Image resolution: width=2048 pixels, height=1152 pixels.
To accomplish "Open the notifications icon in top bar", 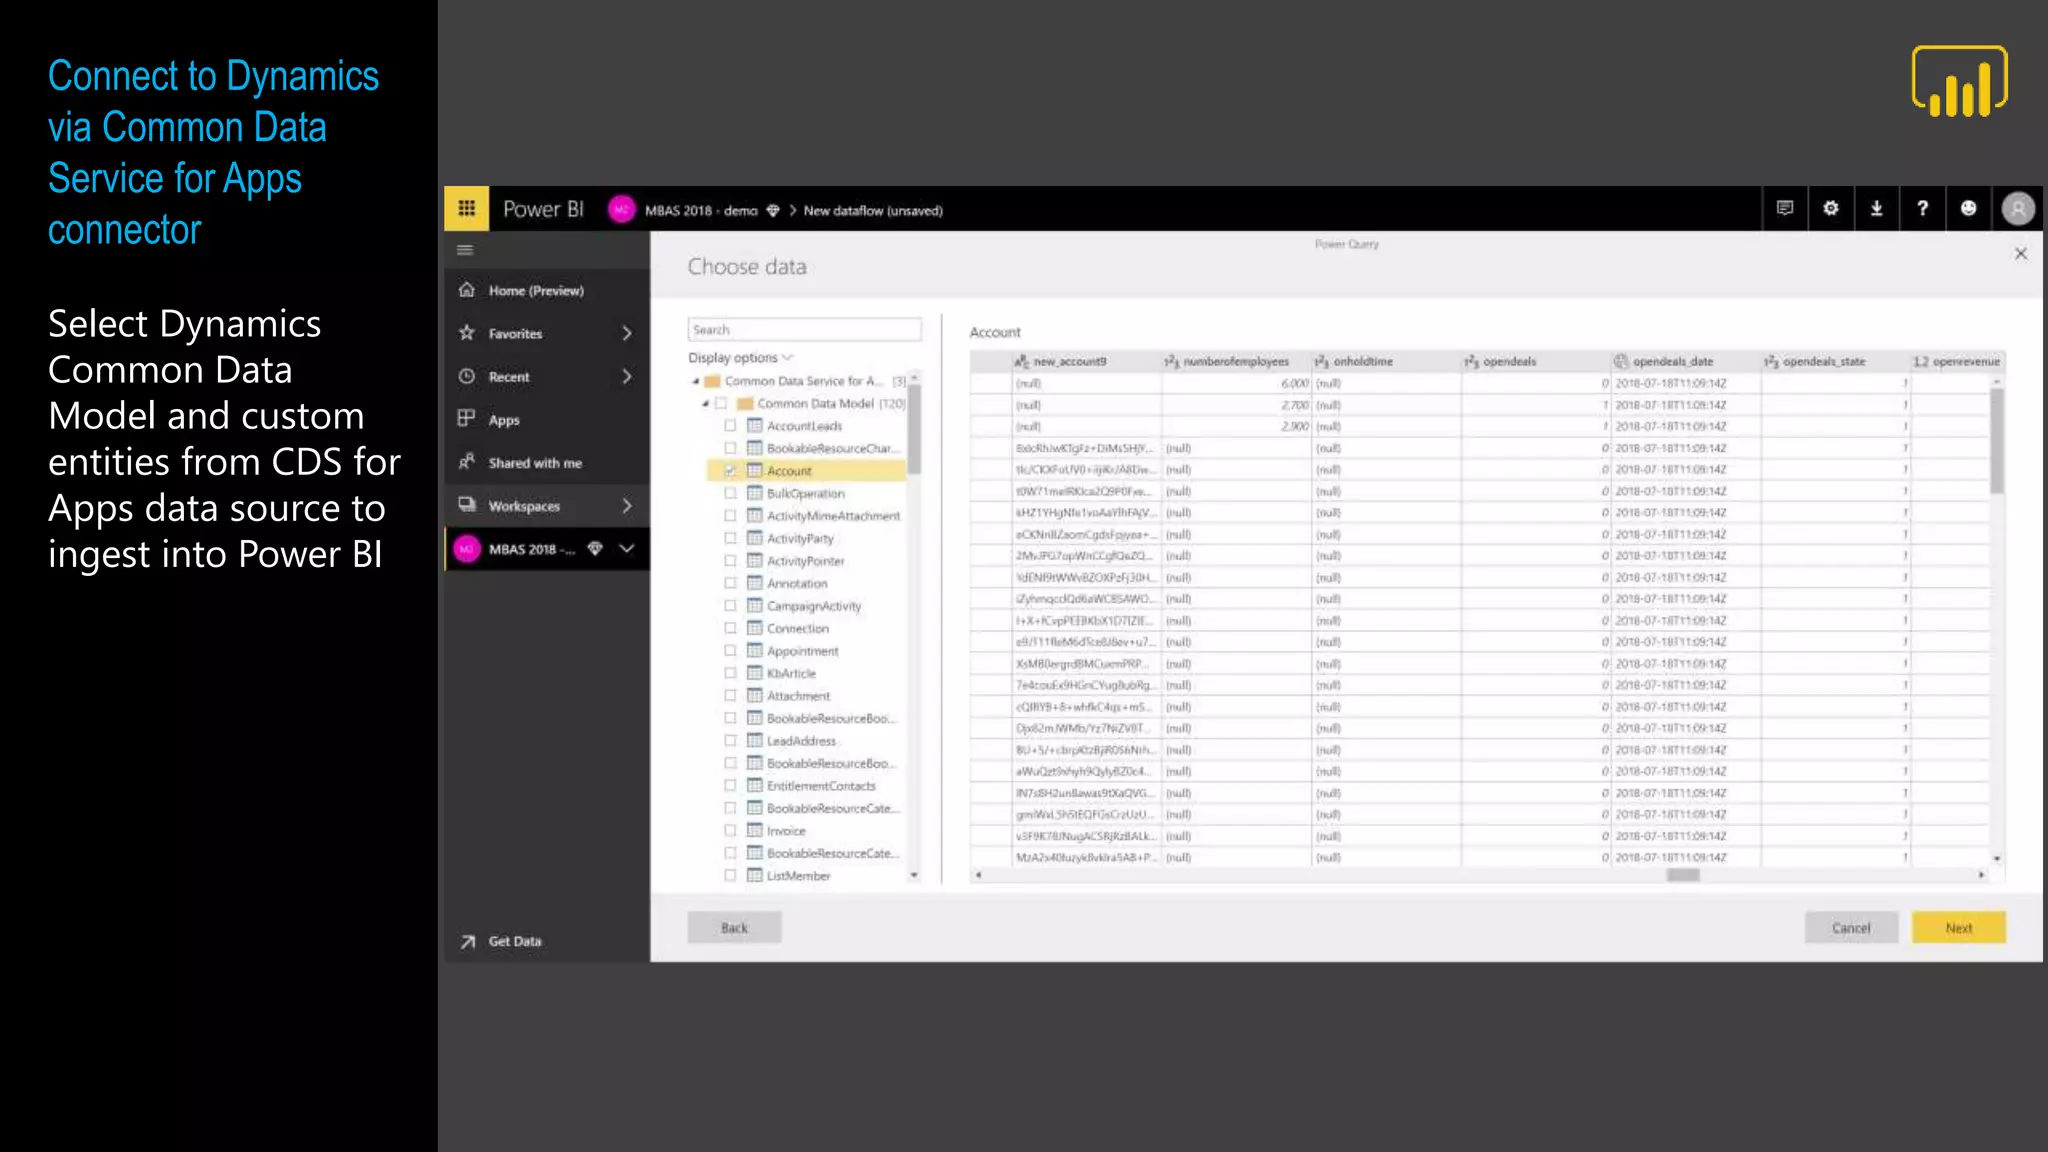I will click(1785, 208).
